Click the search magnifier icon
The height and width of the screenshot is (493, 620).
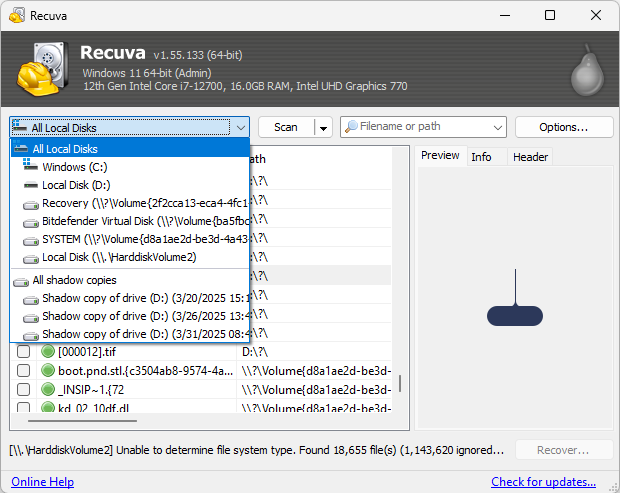[x=351, y=127]
